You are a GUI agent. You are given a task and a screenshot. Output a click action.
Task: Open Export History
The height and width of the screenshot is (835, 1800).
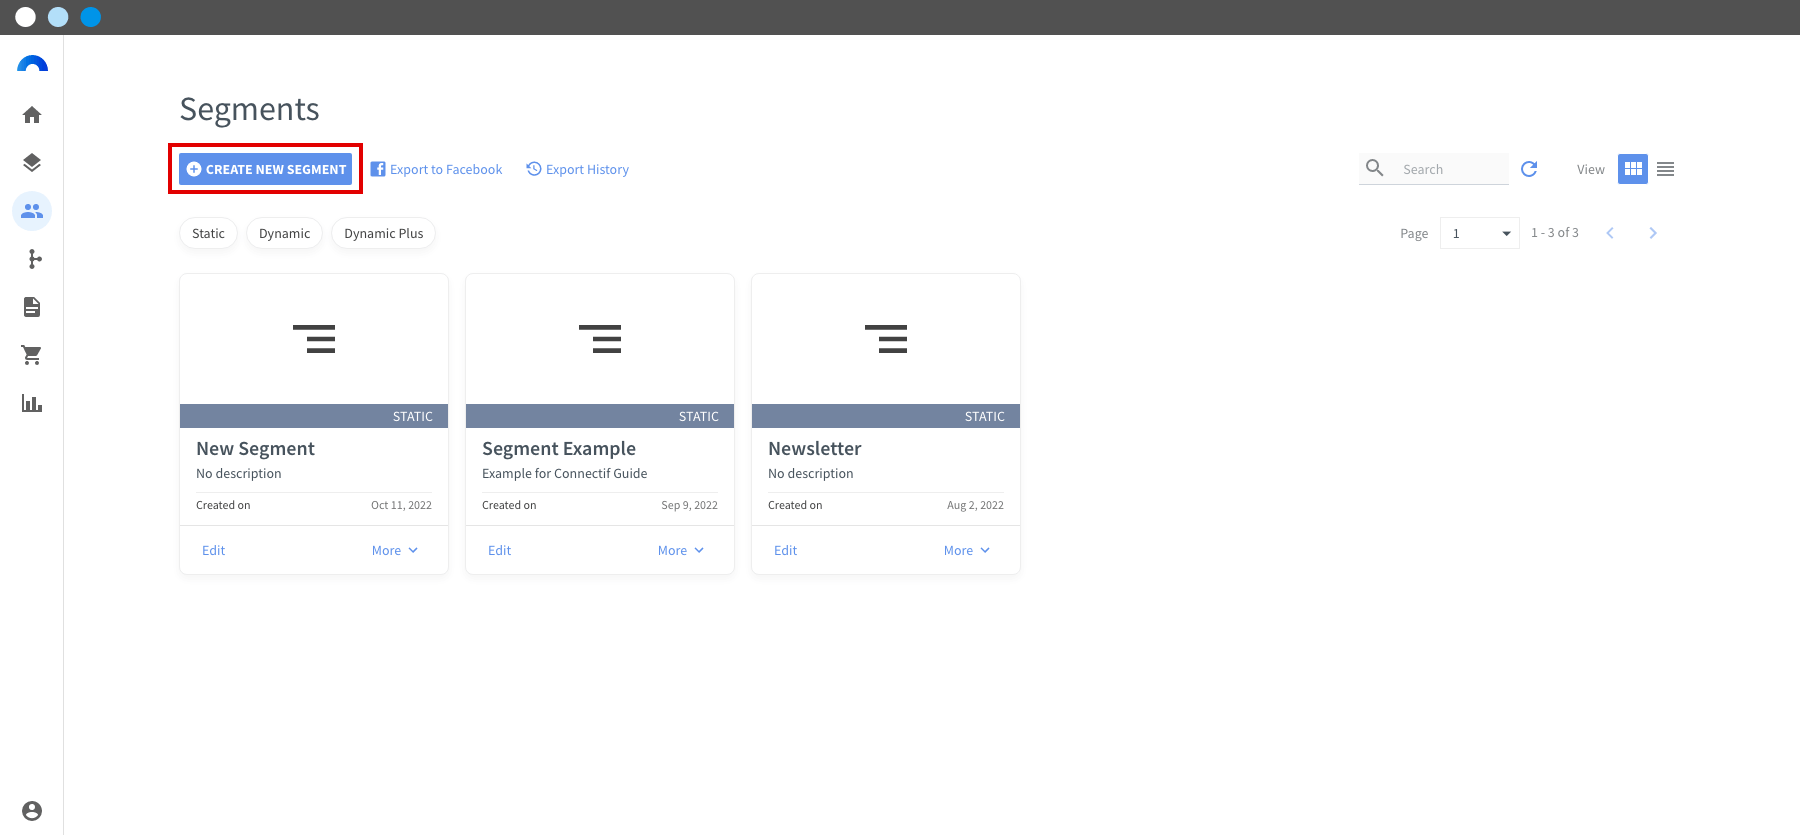click(x=578, y=169)
